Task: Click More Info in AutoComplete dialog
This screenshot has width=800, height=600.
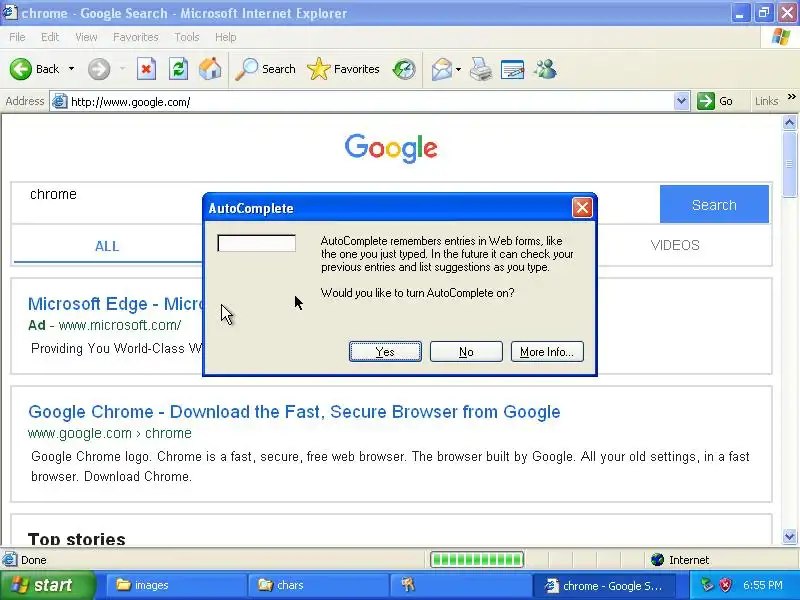Action: [x=547, y=352]
